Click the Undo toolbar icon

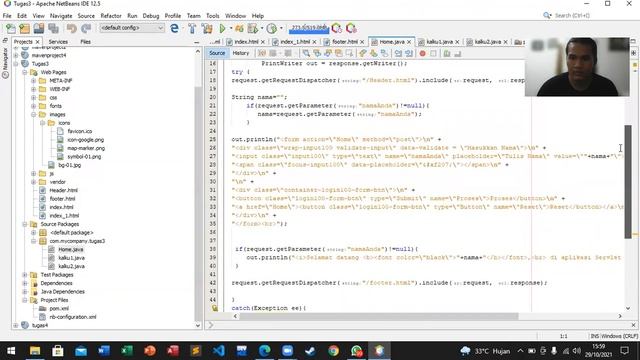click(72, 28)
